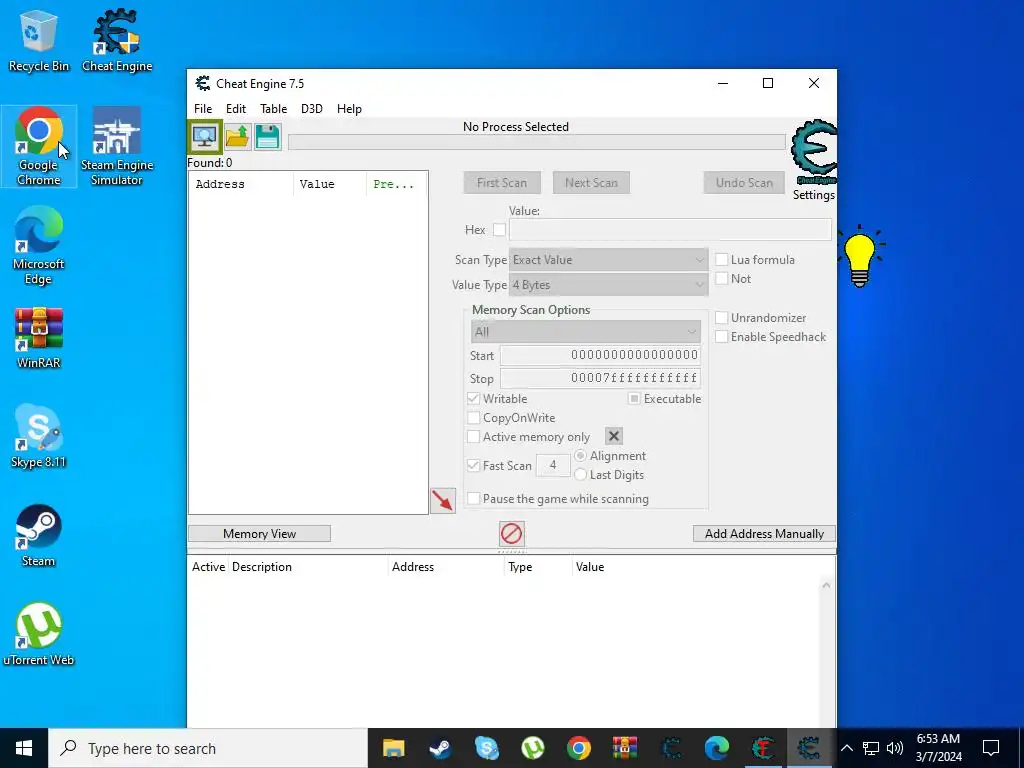Open uTorrent from the taskbar
Viewport: 1024px width, 768px height.
pos(533,748)
